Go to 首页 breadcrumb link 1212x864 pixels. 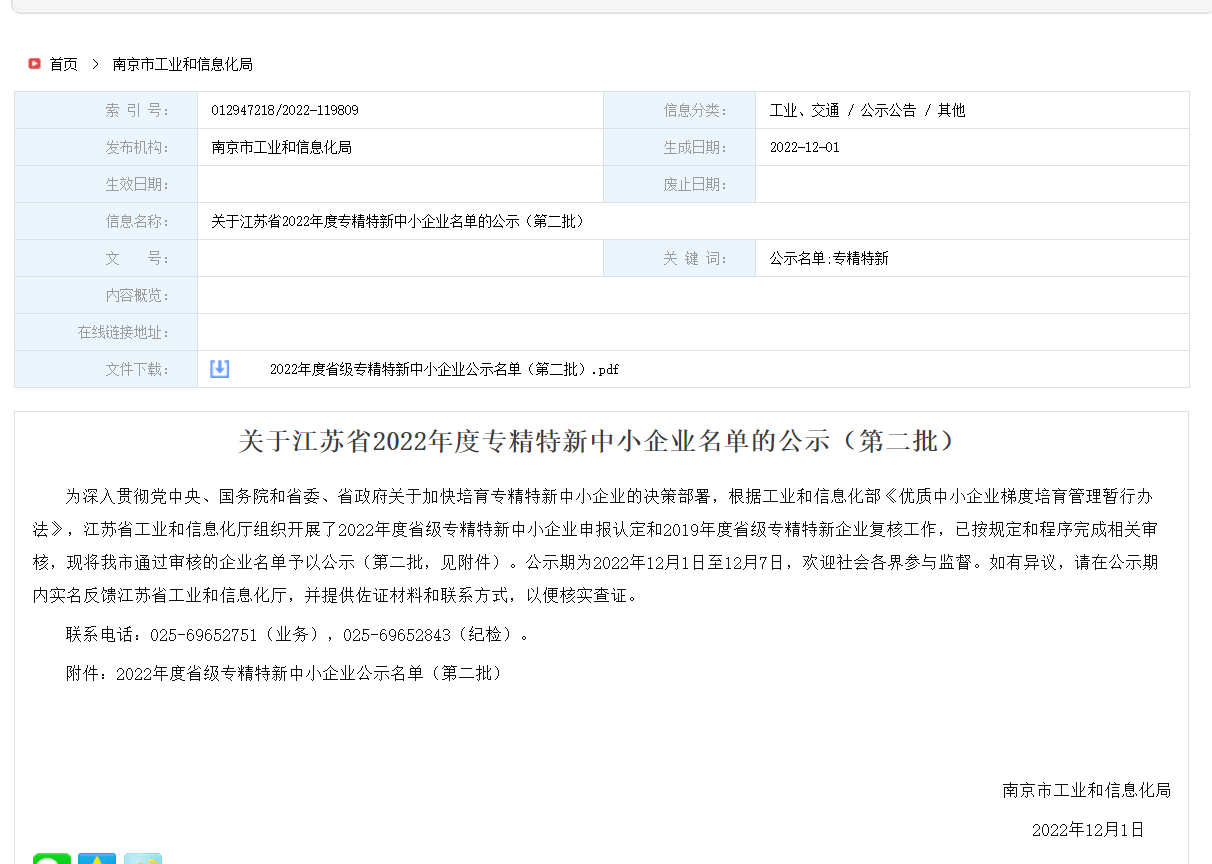click(x=64, y=64)
